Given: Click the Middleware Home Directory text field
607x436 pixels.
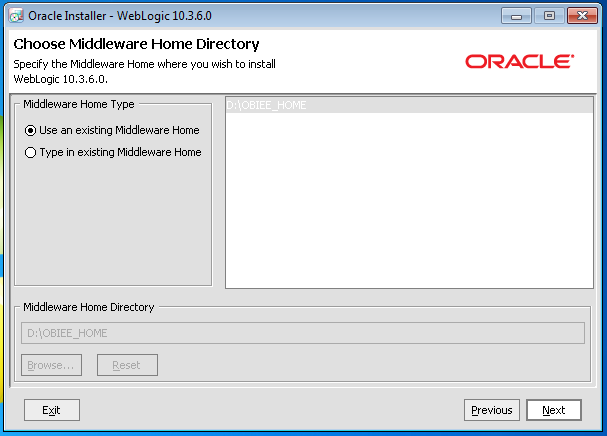Looking at the screenshot, I should [x=303, y=333].
